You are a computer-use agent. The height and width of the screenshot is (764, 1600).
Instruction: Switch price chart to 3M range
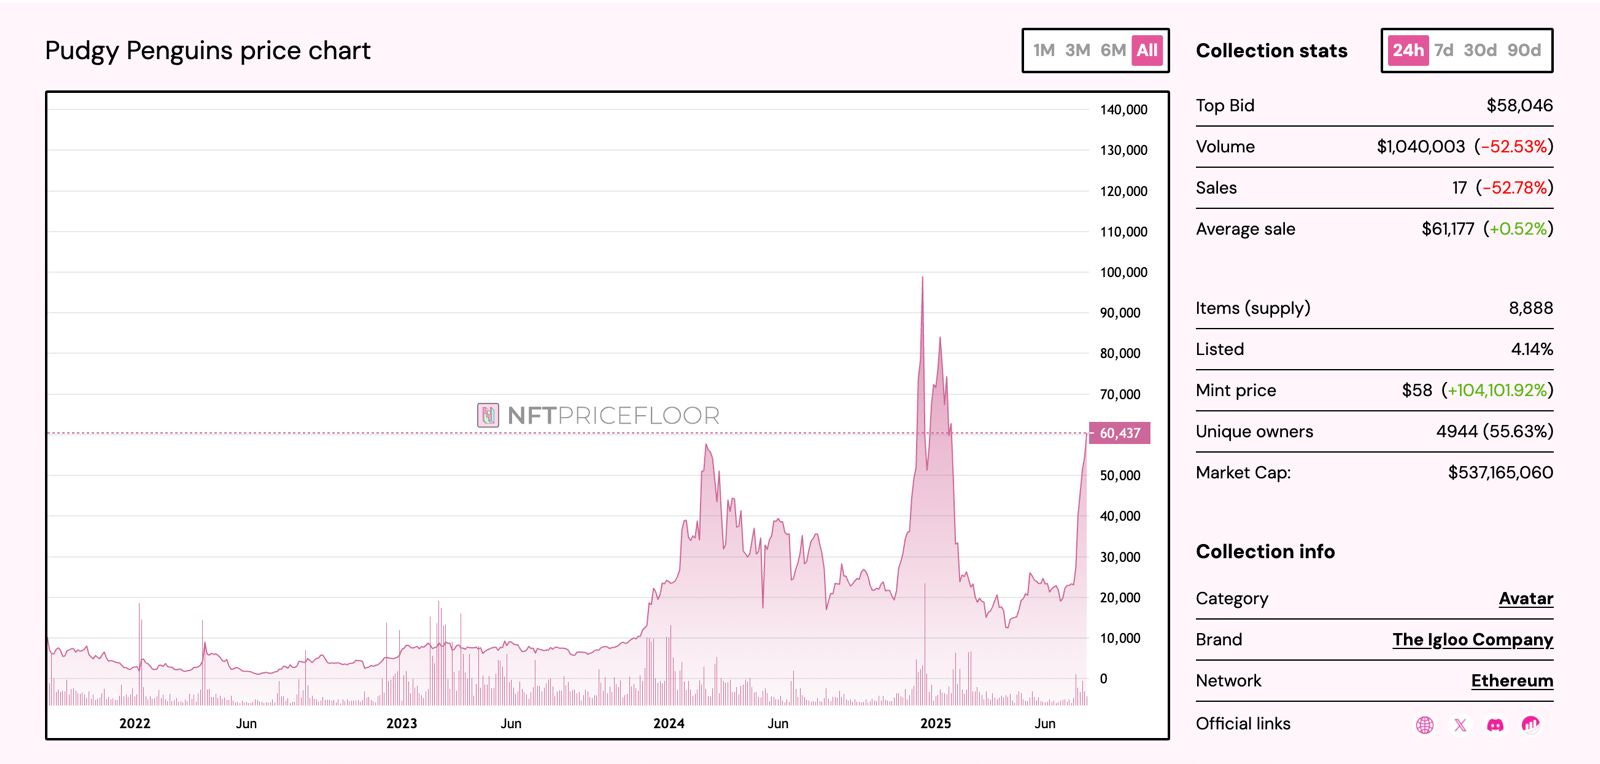click(x=1077, y=50)
